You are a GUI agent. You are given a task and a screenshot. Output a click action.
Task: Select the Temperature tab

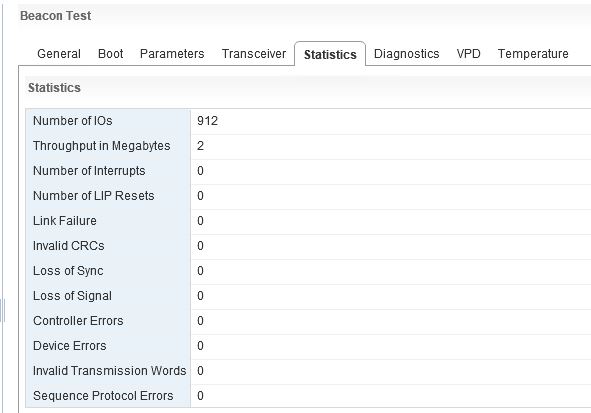[533, 54]
